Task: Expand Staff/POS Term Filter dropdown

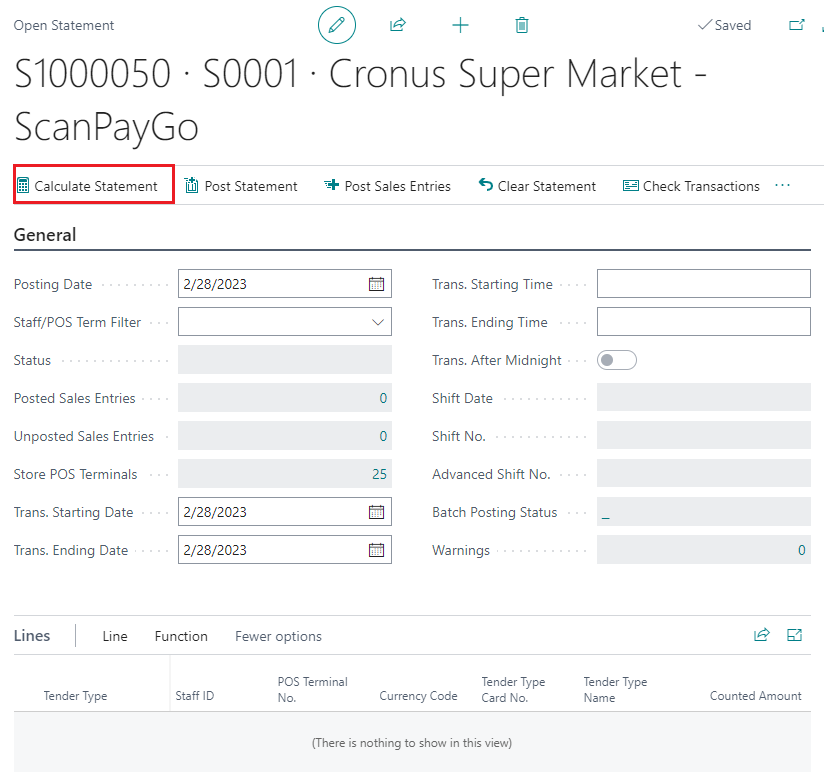Action: point(378,322)
